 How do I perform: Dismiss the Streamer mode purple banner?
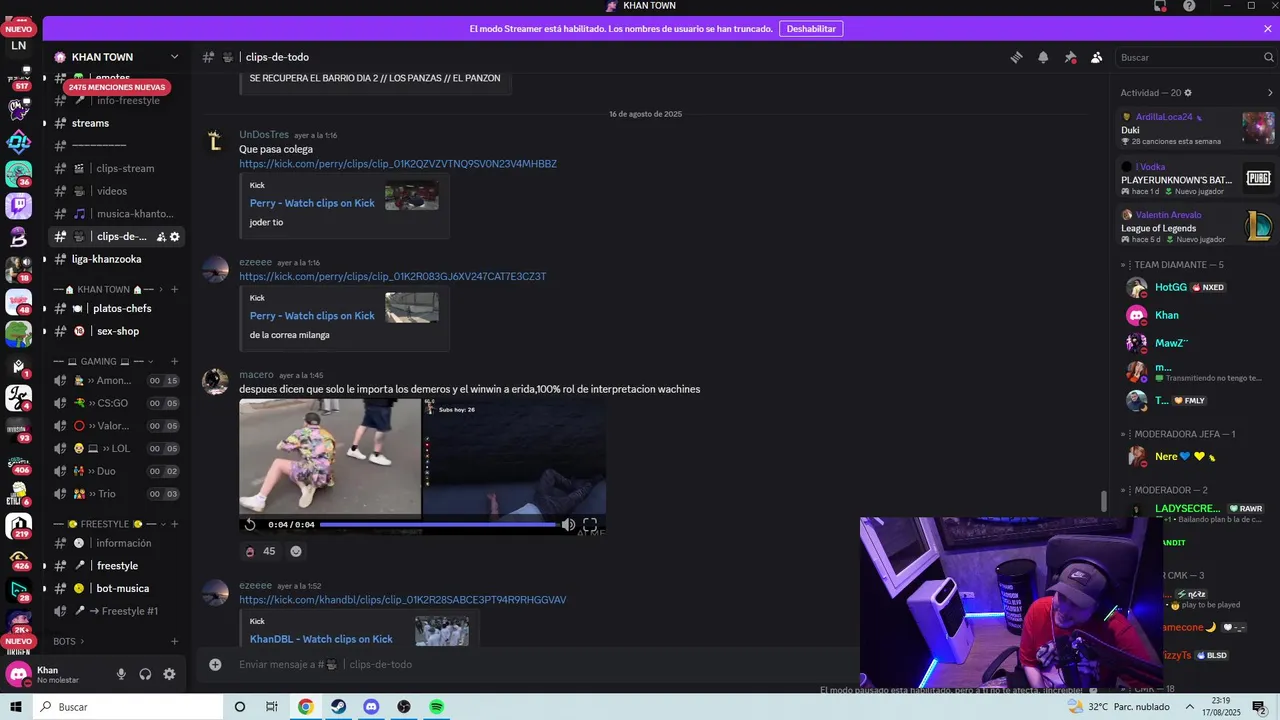[x=1267, y=29]
